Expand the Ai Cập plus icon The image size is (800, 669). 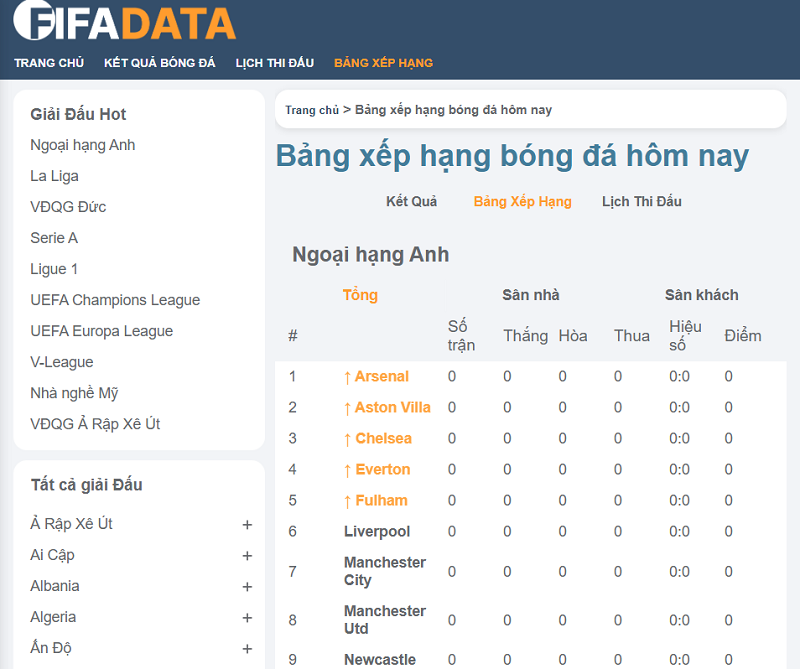[x=247, y=556]
